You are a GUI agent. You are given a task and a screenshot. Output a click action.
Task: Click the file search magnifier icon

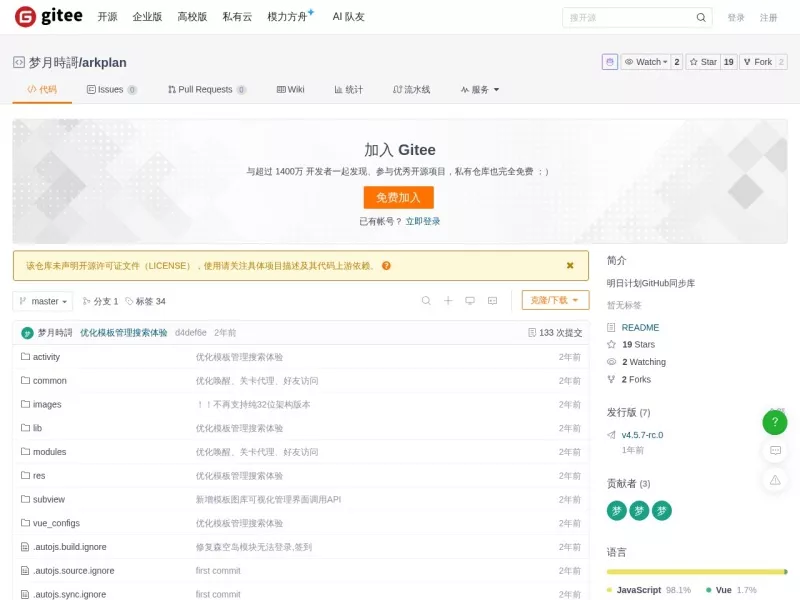426,301
